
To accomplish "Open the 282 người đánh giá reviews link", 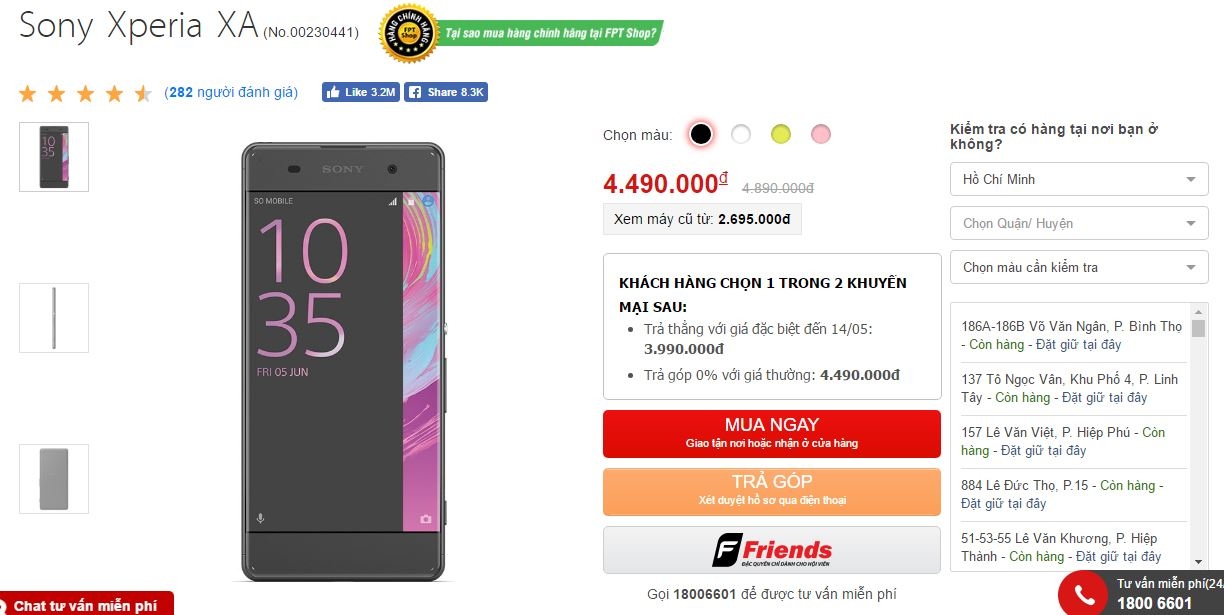I will (232, 92).
